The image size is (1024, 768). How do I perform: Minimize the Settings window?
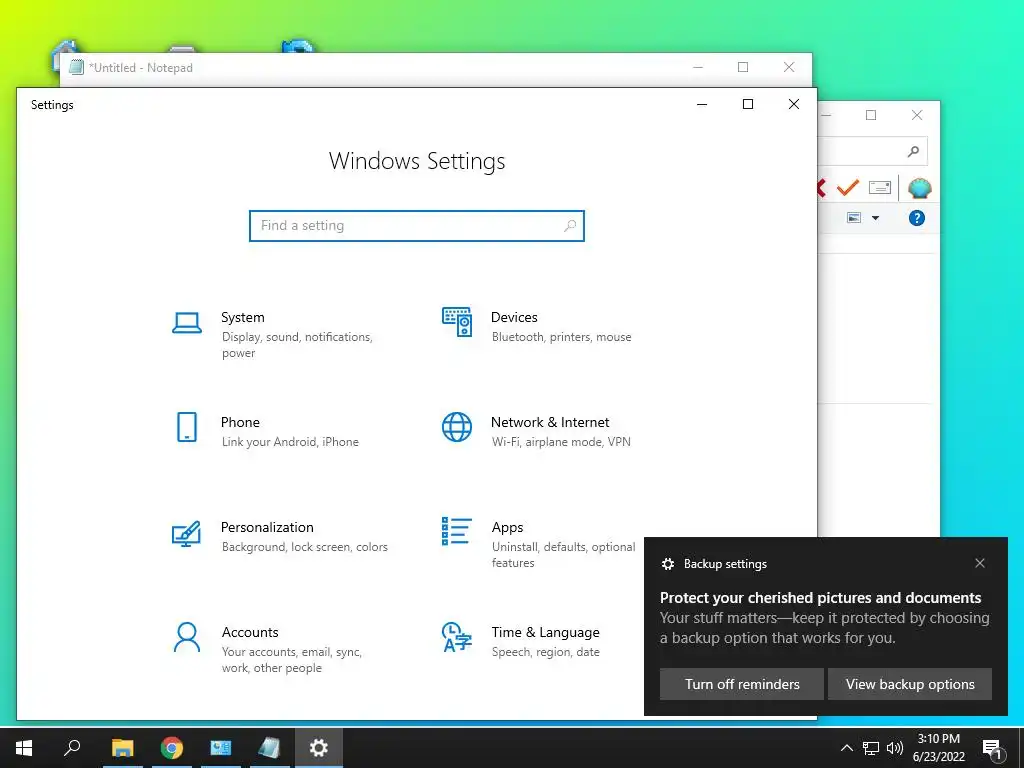[702, 104]
